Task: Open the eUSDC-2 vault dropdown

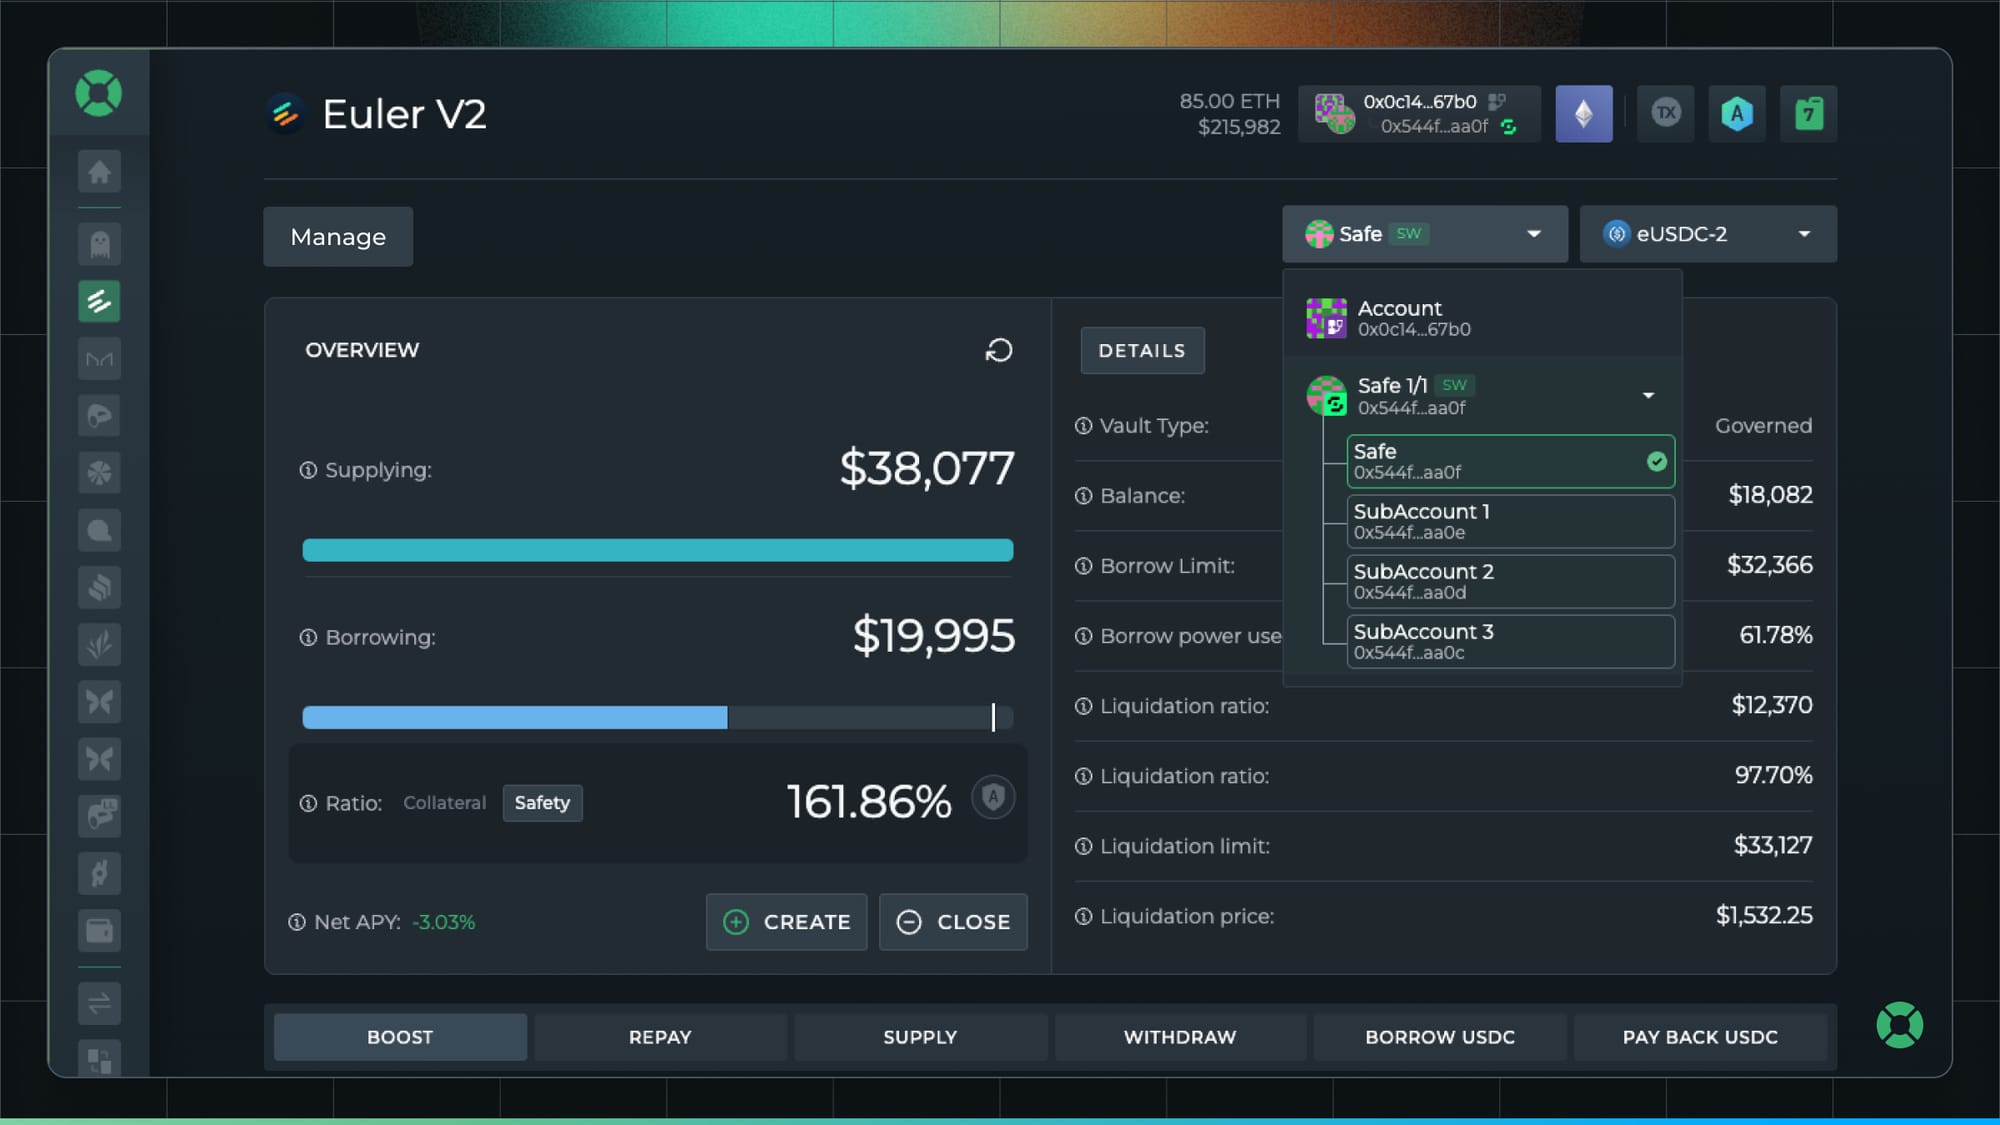Action: 1708,234
